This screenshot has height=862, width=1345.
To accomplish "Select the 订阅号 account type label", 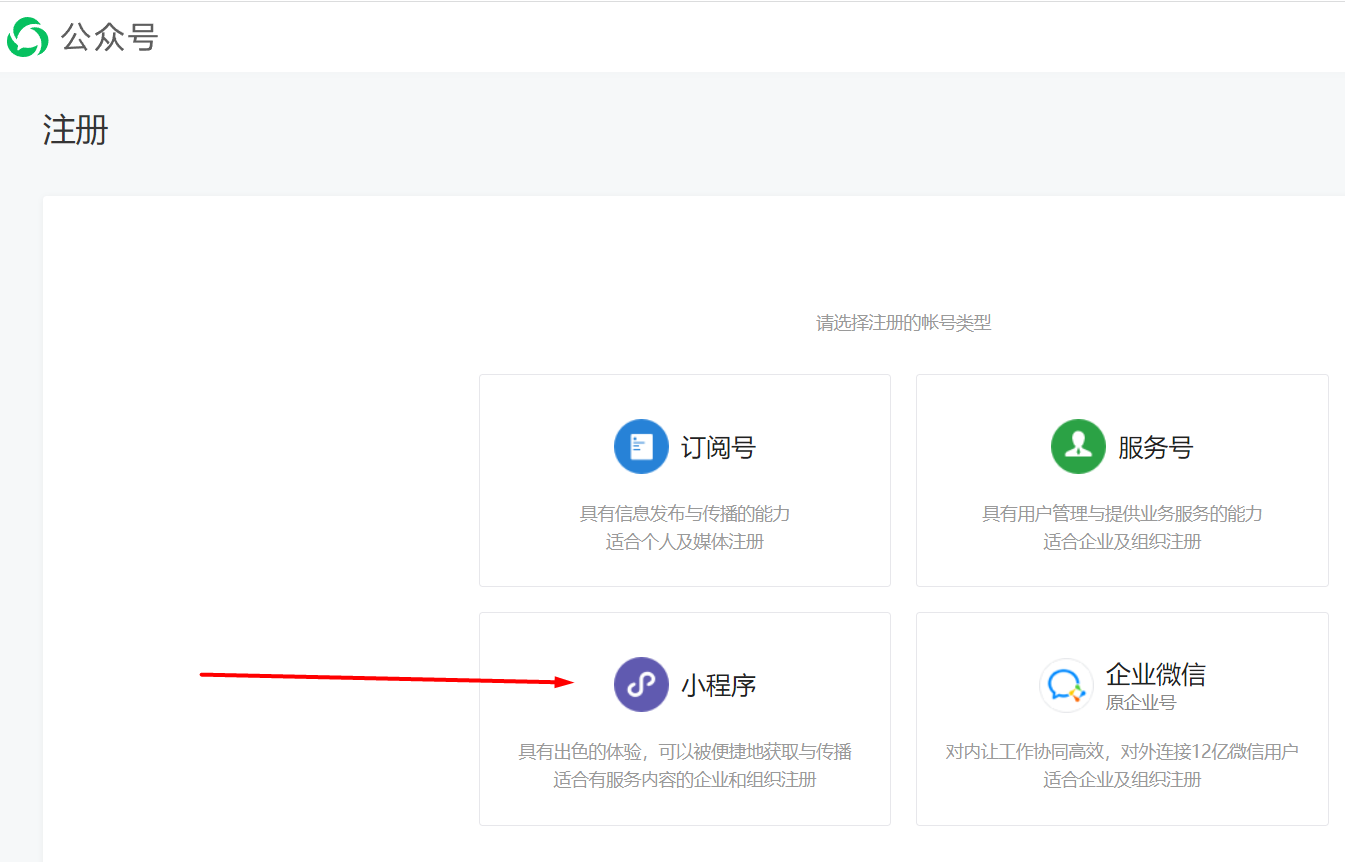I will point(718,447).
